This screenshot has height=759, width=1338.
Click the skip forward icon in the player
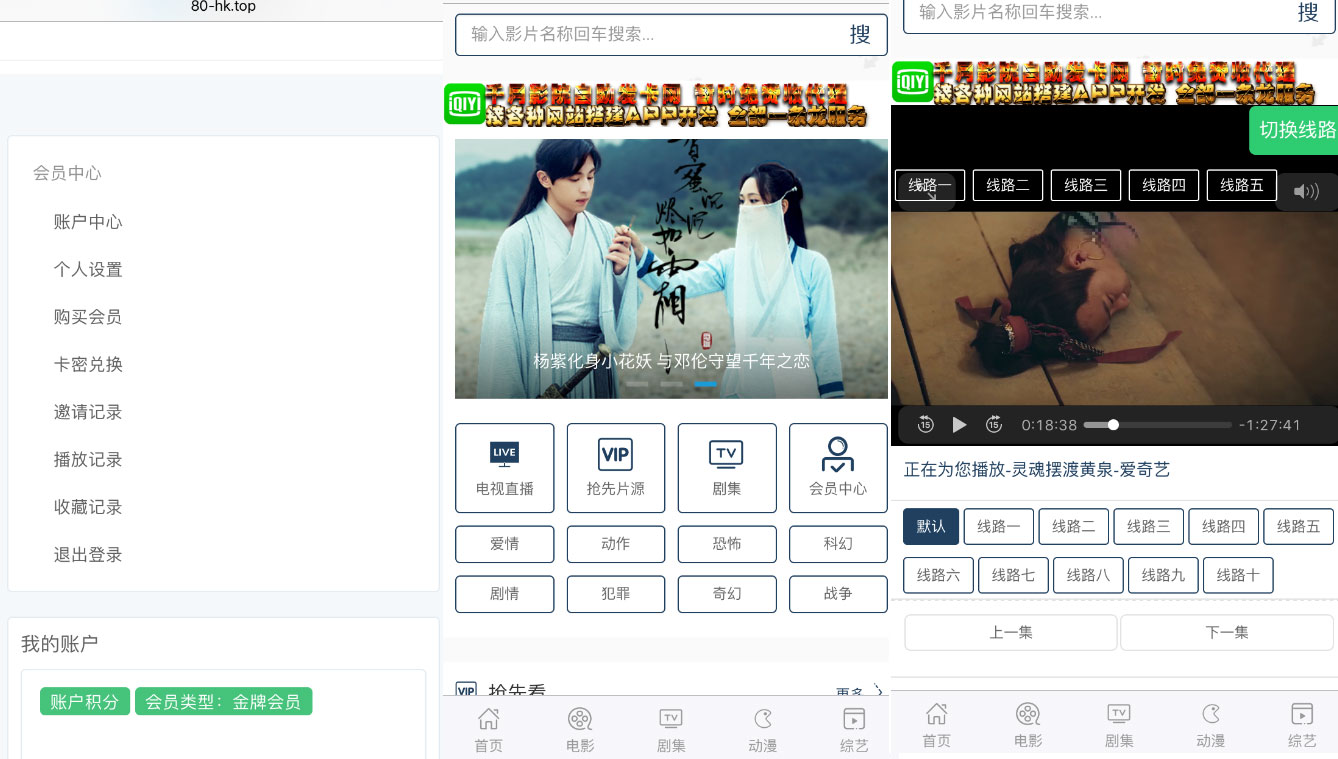pyautogui.click(x=994, y=425)
